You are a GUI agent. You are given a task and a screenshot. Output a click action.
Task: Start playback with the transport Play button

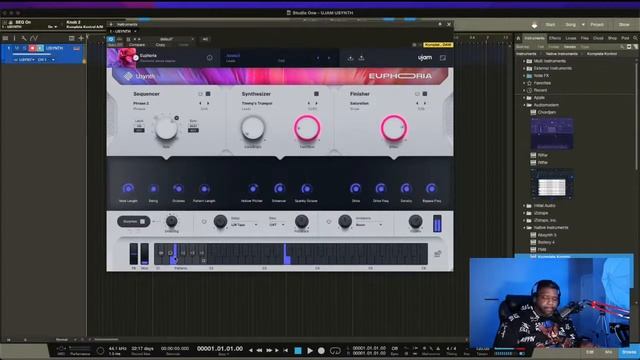click(310, 350)
